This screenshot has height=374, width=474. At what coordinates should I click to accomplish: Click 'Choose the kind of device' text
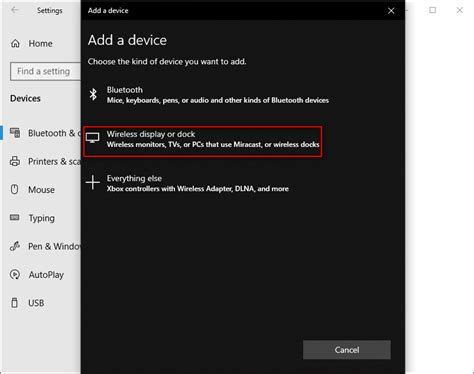pos(167,62)
